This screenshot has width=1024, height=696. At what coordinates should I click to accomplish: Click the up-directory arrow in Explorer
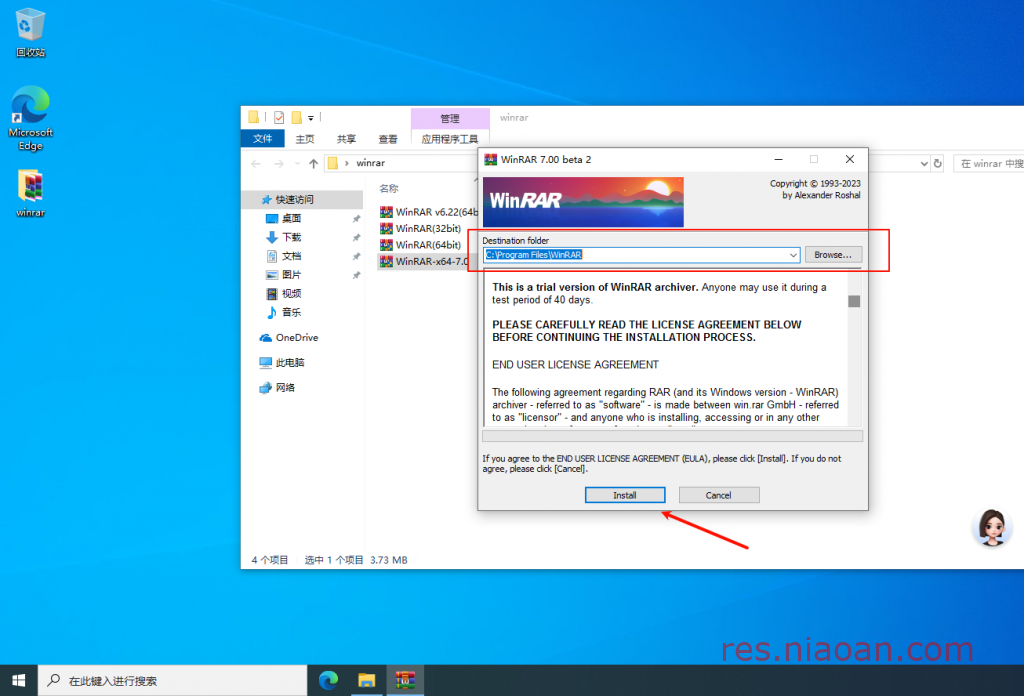click(313, 163)
